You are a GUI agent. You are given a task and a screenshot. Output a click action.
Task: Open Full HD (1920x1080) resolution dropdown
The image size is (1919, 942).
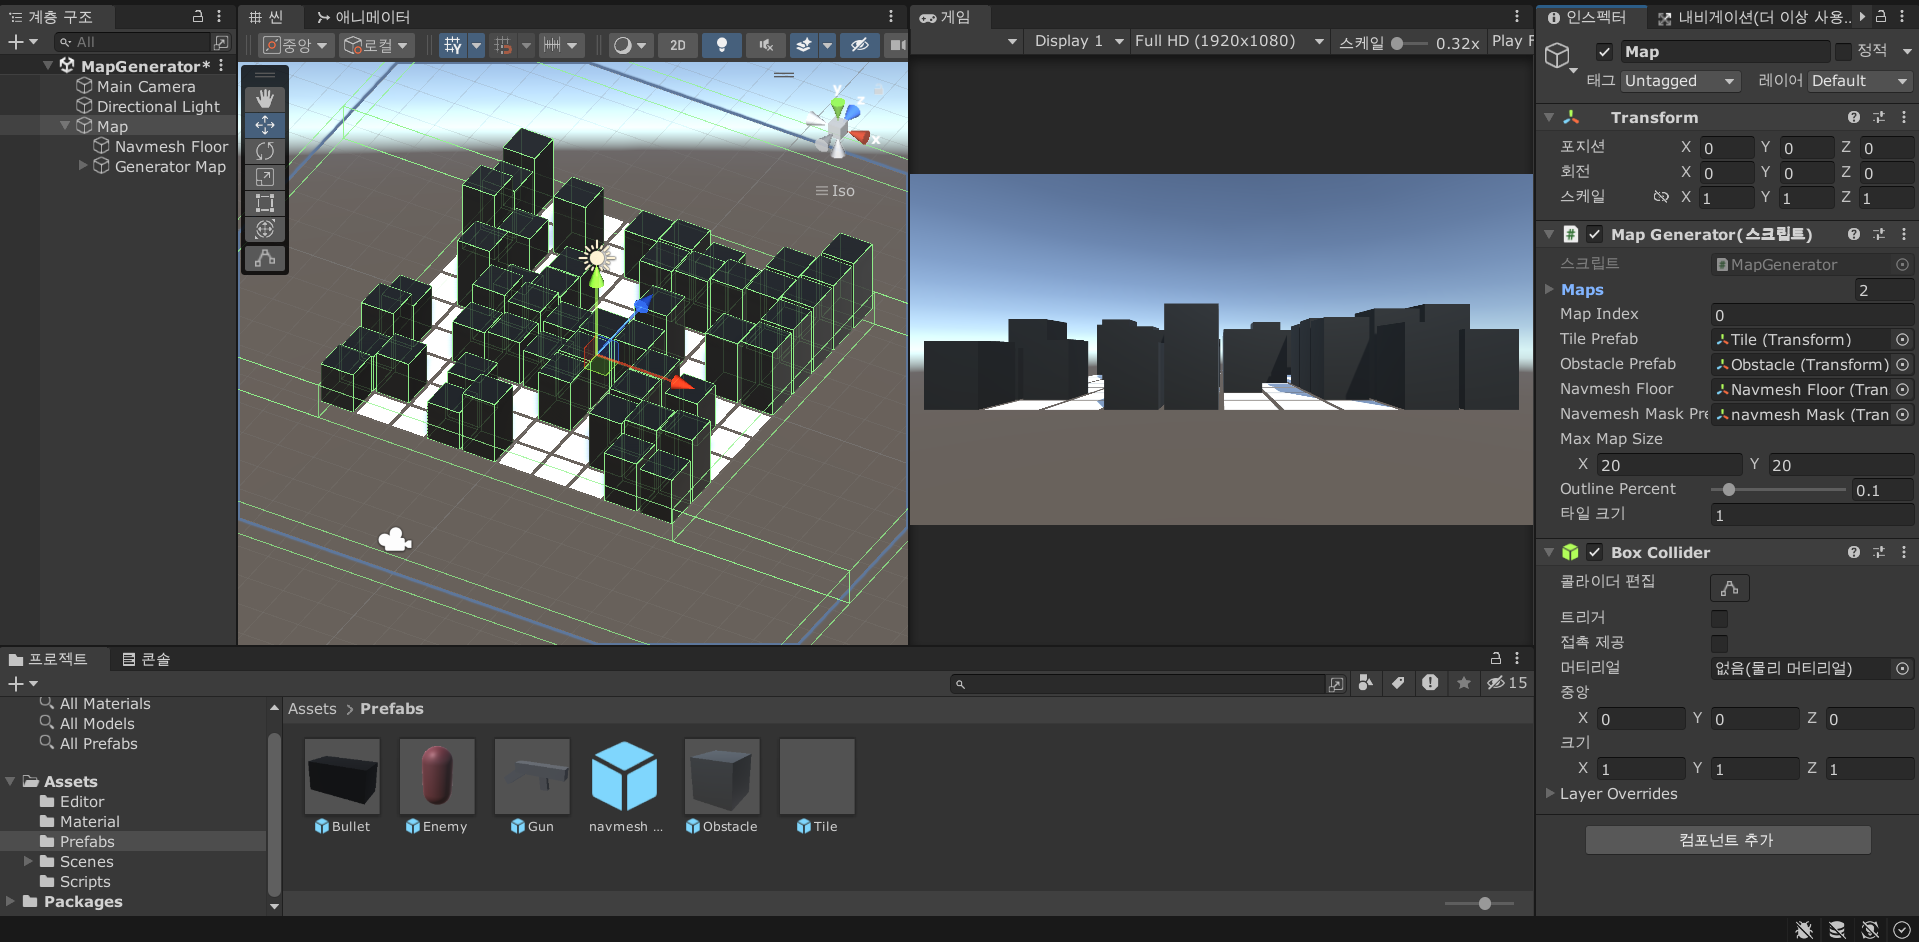1229,41
